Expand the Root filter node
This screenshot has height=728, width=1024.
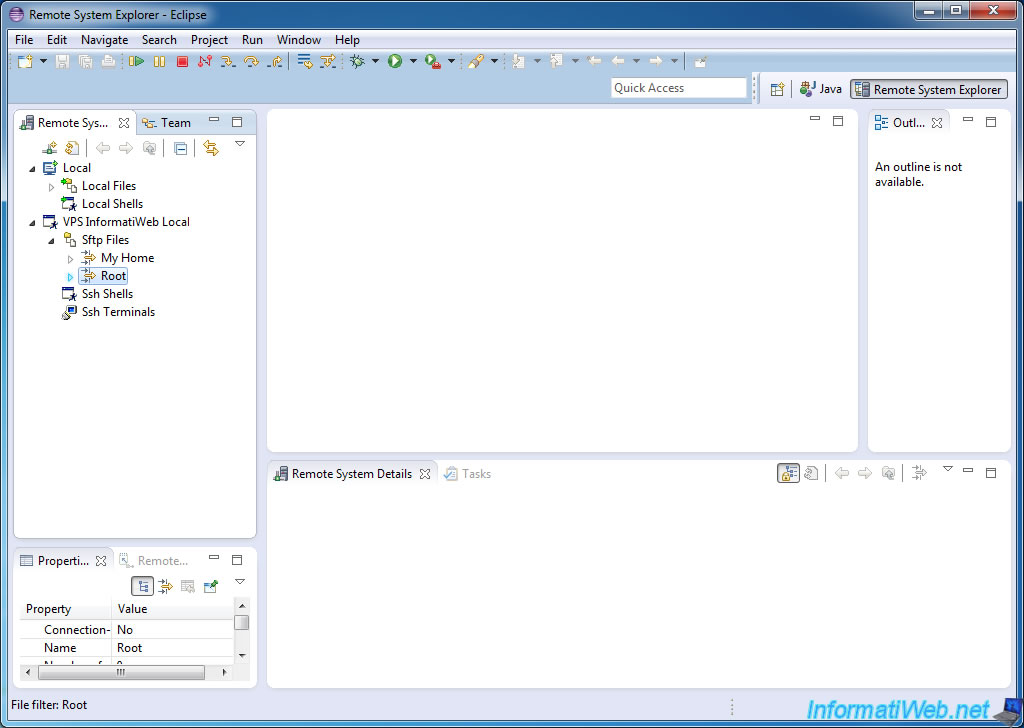coord(71,277)
